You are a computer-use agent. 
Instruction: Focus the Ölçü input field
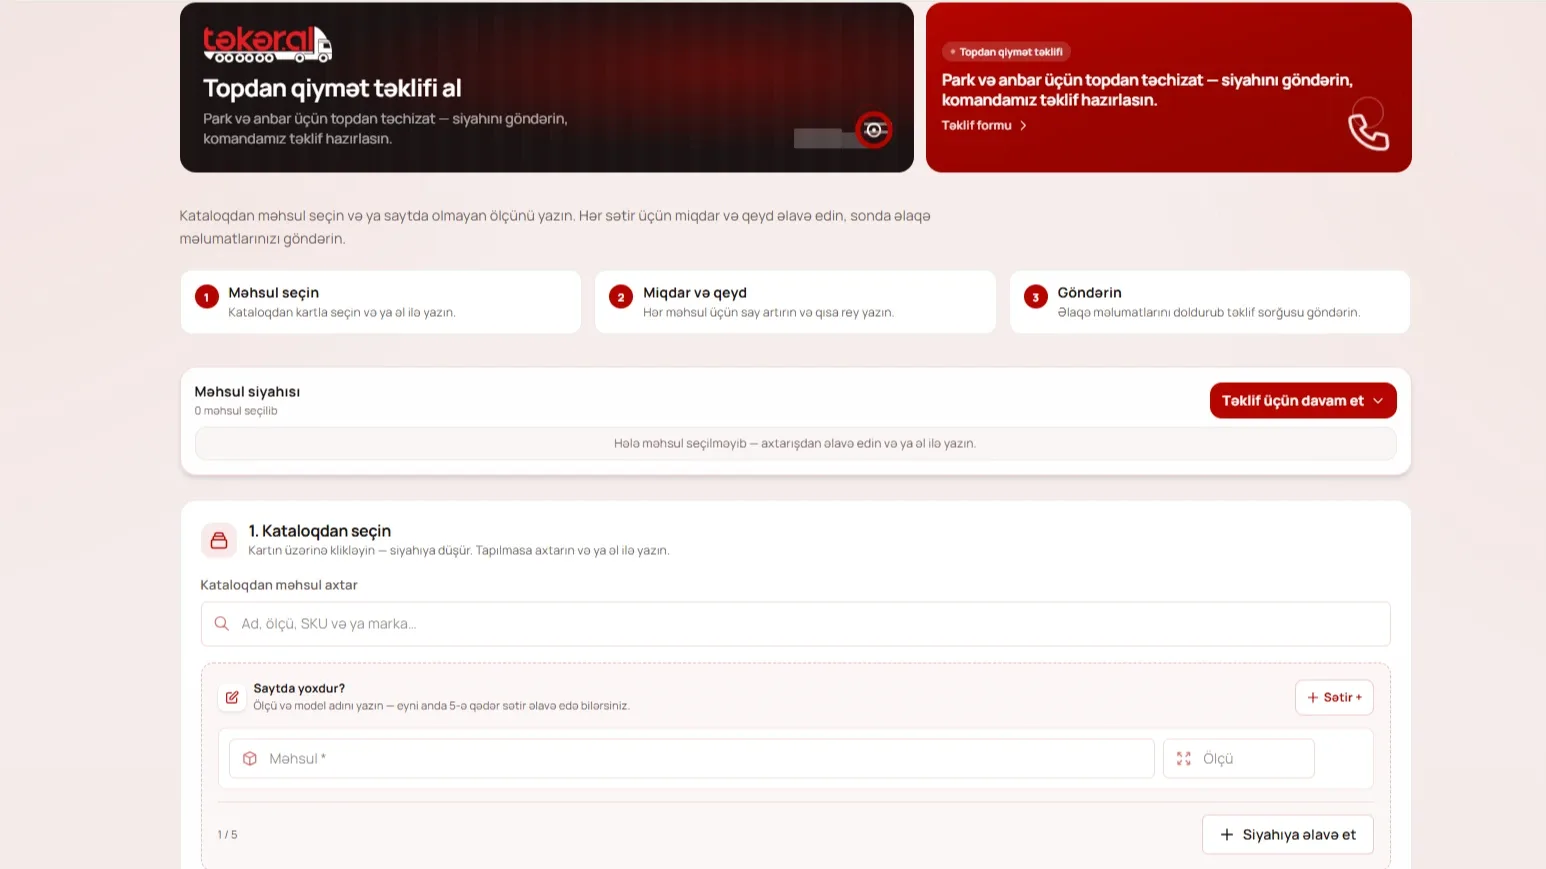pyautogui.click(x=1239, y=759)
